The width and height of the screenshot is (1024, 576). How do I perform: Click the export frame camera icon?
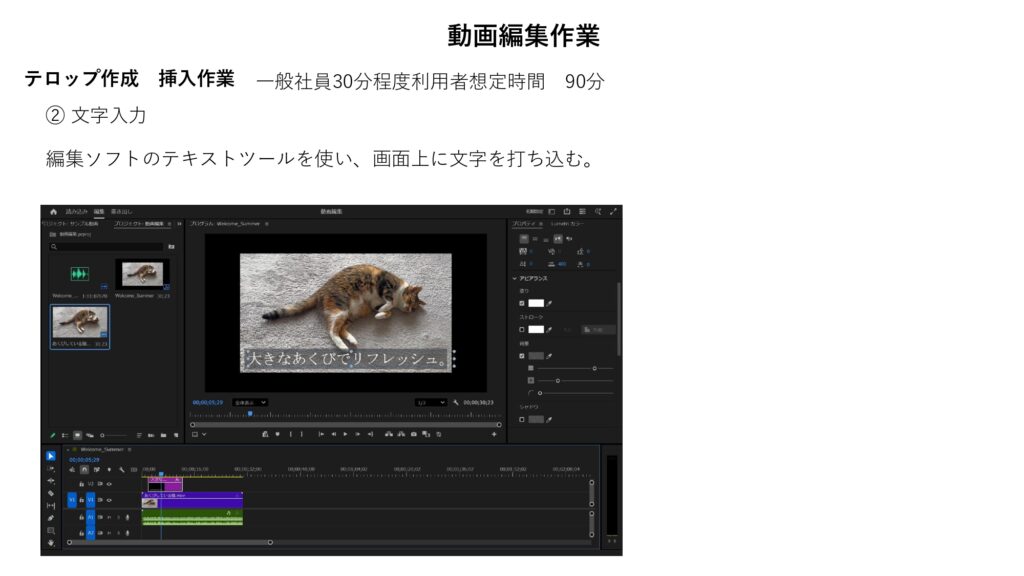coord(414,434)
